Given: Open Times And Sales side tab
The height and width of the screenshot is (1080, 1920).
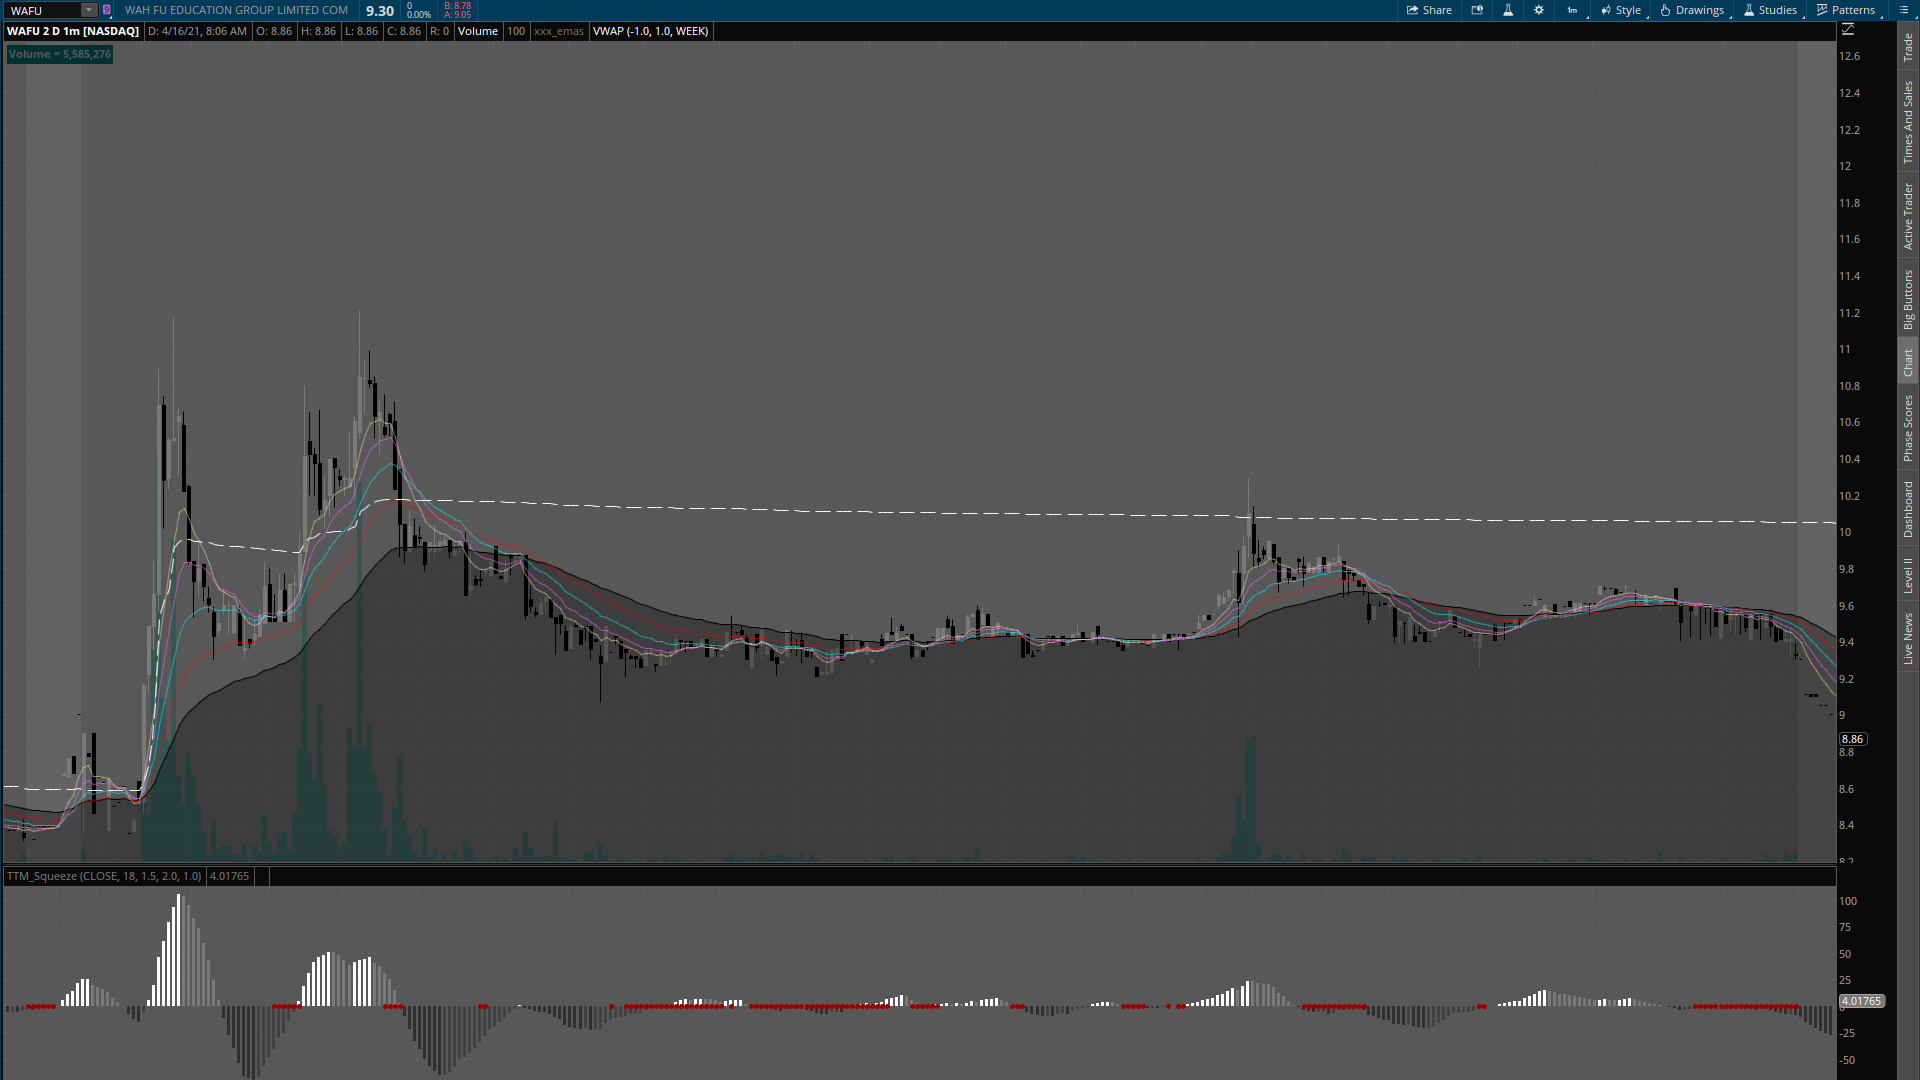Looking at the screenshot, I should click(1908, 122).
